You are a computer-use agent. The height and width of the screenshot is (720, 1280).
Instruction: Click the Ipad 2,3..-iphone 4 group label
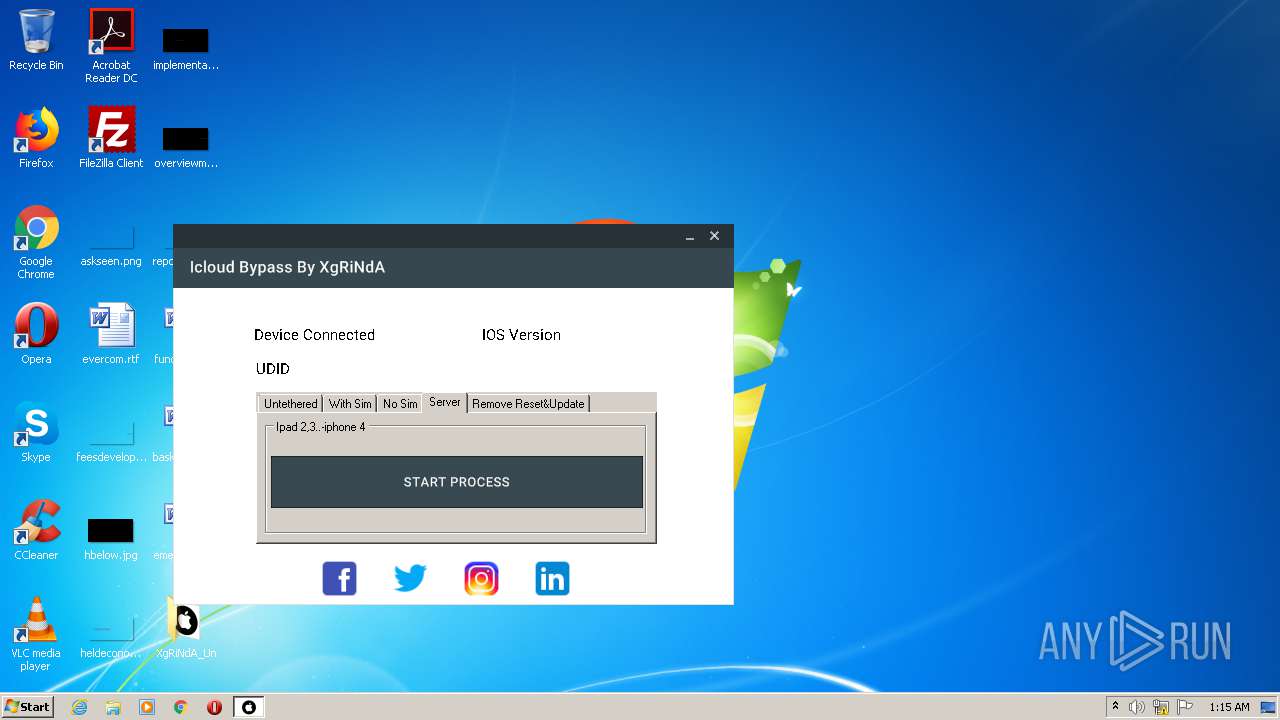pos(321,427)
